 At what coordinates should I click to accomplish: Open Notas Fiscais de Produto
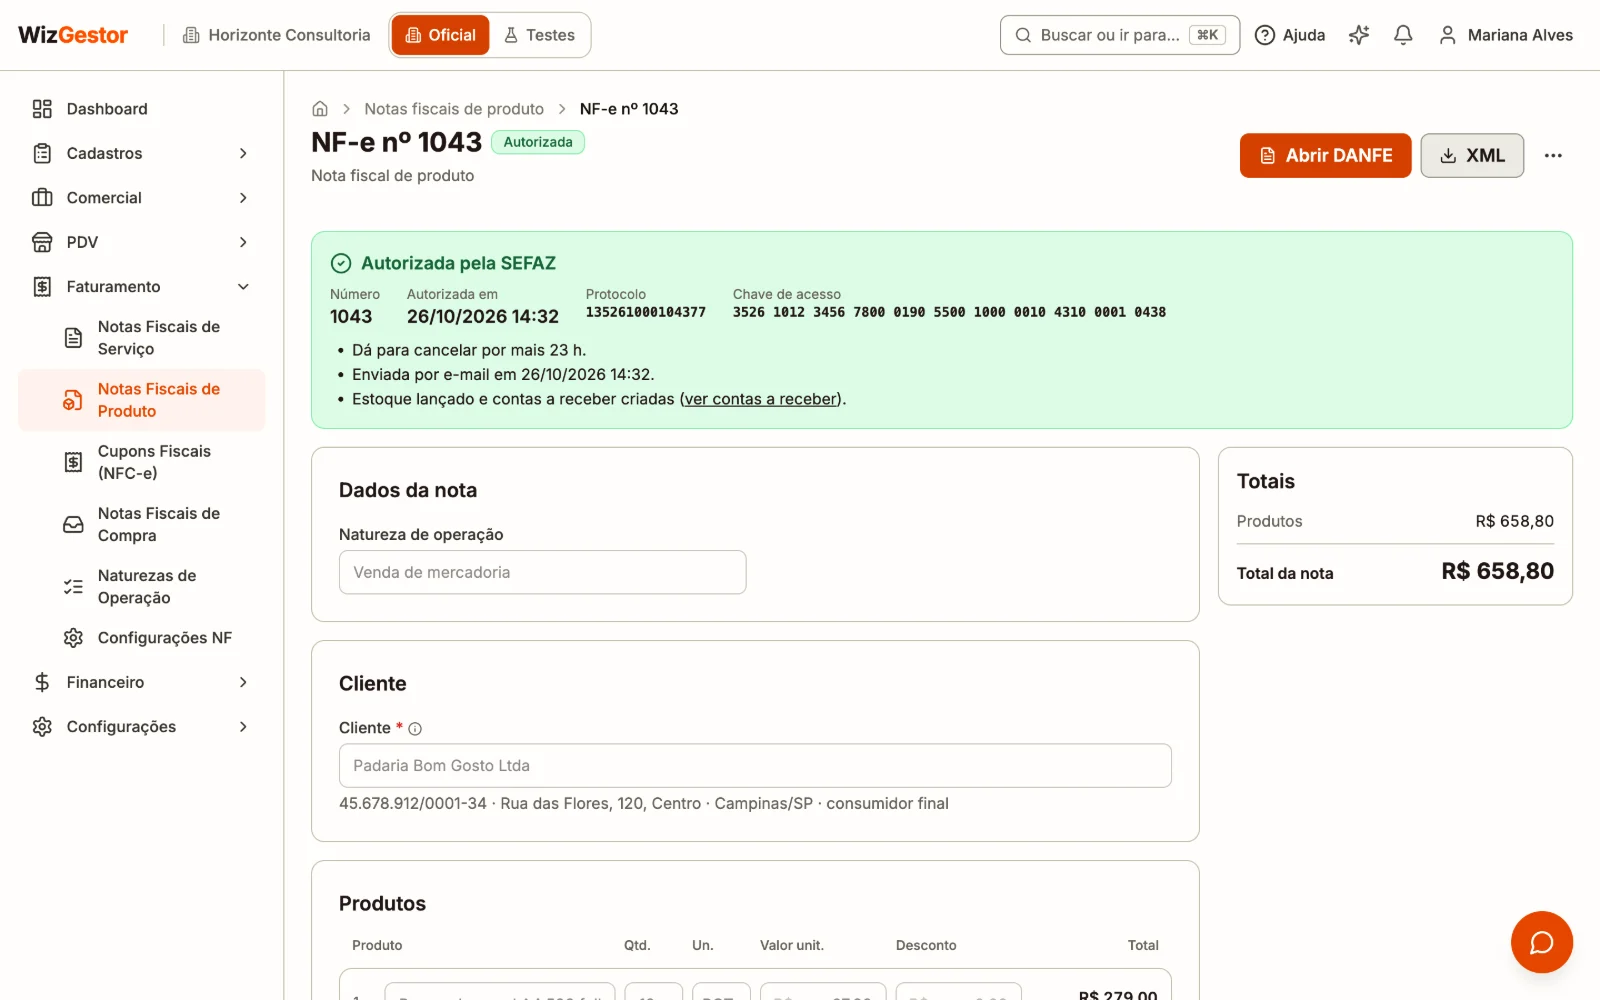point(141,400)
